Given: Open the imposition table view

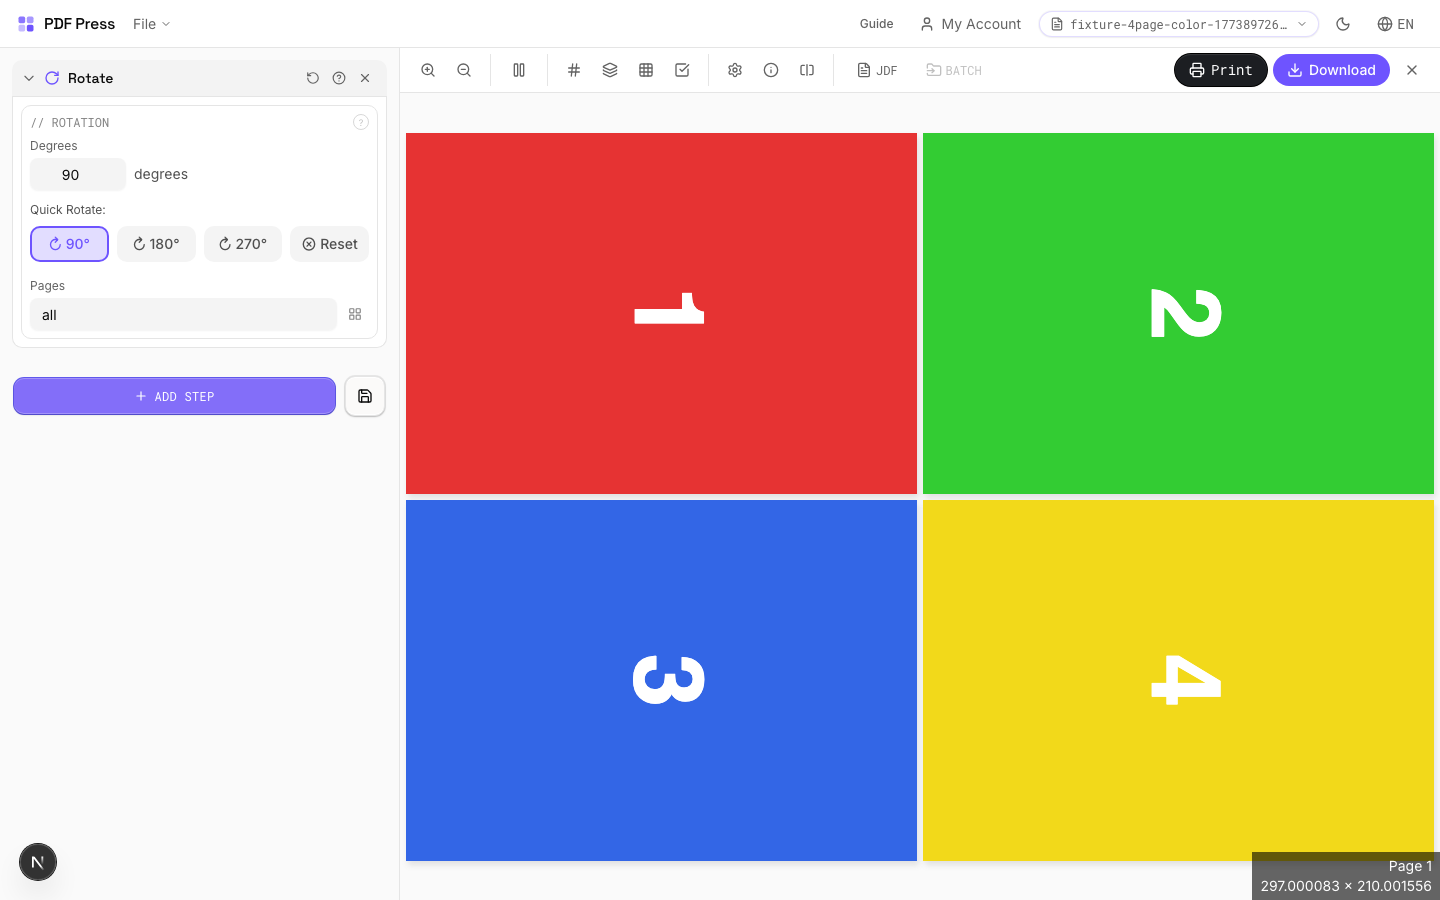Looking at the screenshot, I should tap(646, 70).
